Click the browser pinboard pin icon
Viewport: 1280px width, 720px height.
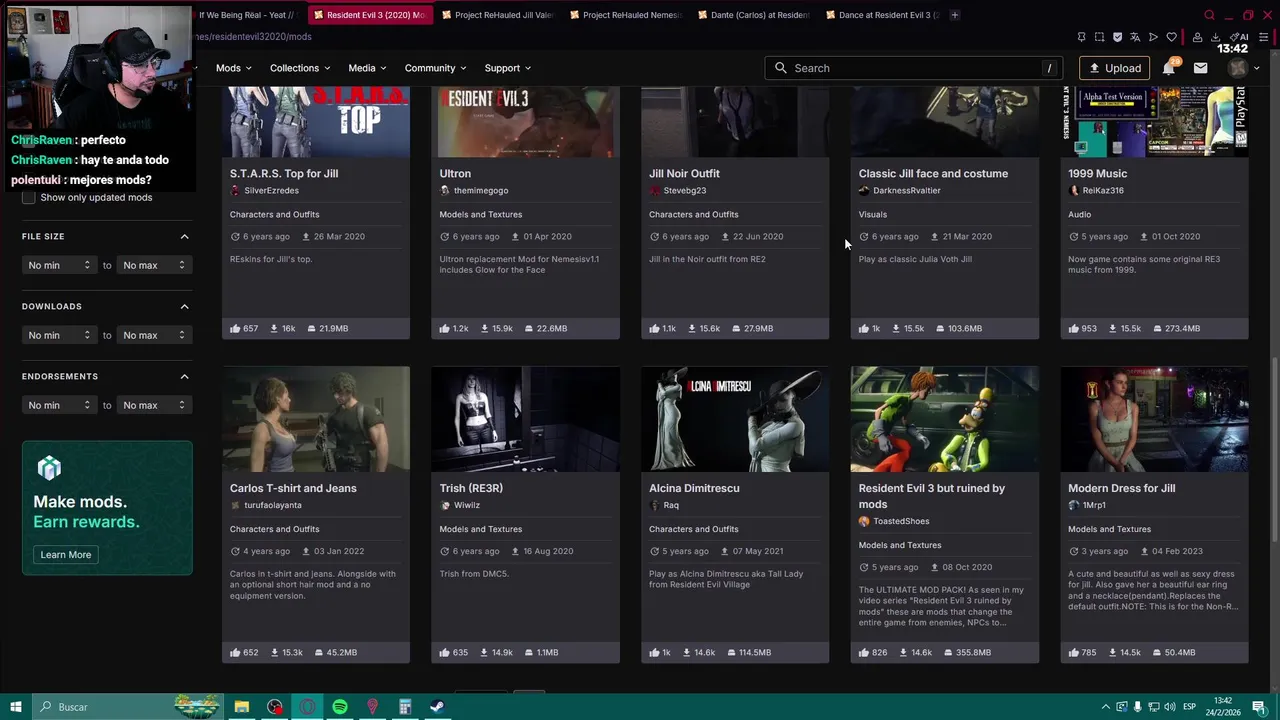click(1081, 37)
